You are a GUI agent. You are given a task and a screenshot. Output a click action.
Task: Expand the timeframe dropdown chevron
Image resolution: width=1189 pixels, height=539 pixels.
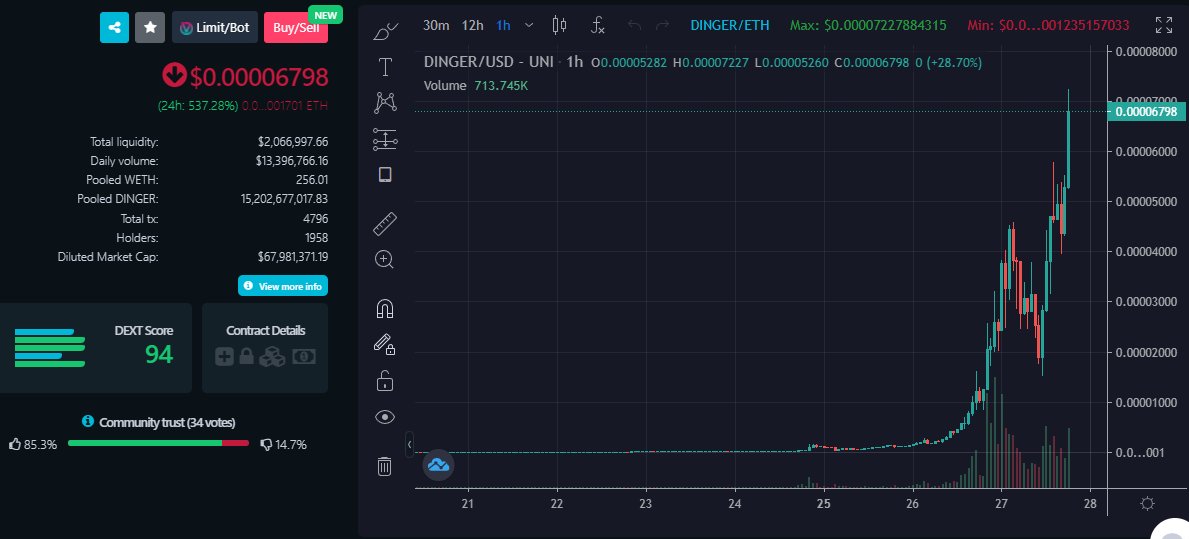[529, 25]
